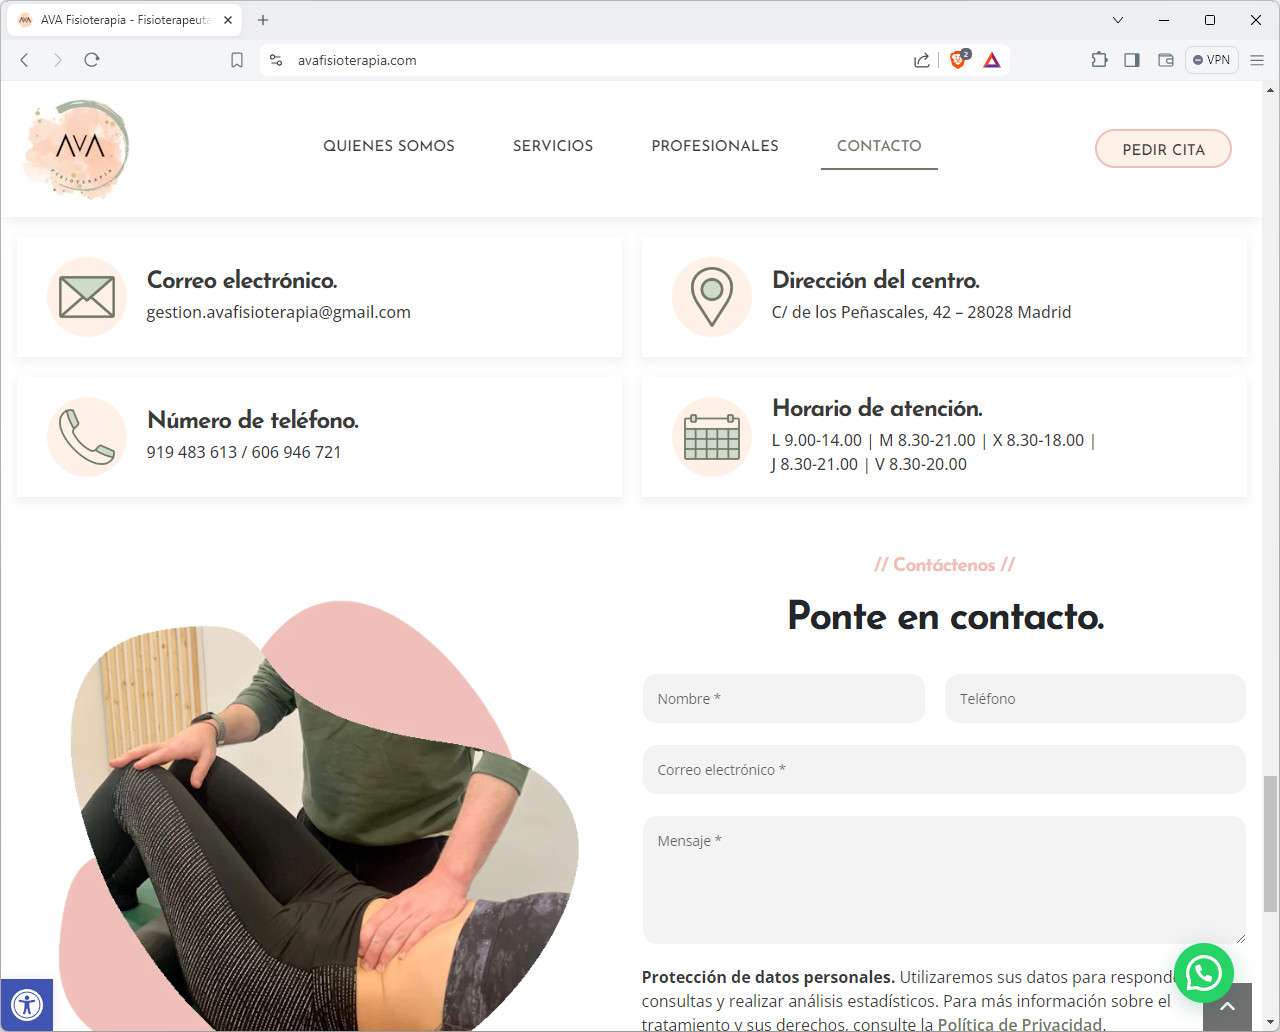The width and height of the screenshot is (1280, 1032).
Task: Reload the page with the refresh icon
Action: tap(92, 60)
